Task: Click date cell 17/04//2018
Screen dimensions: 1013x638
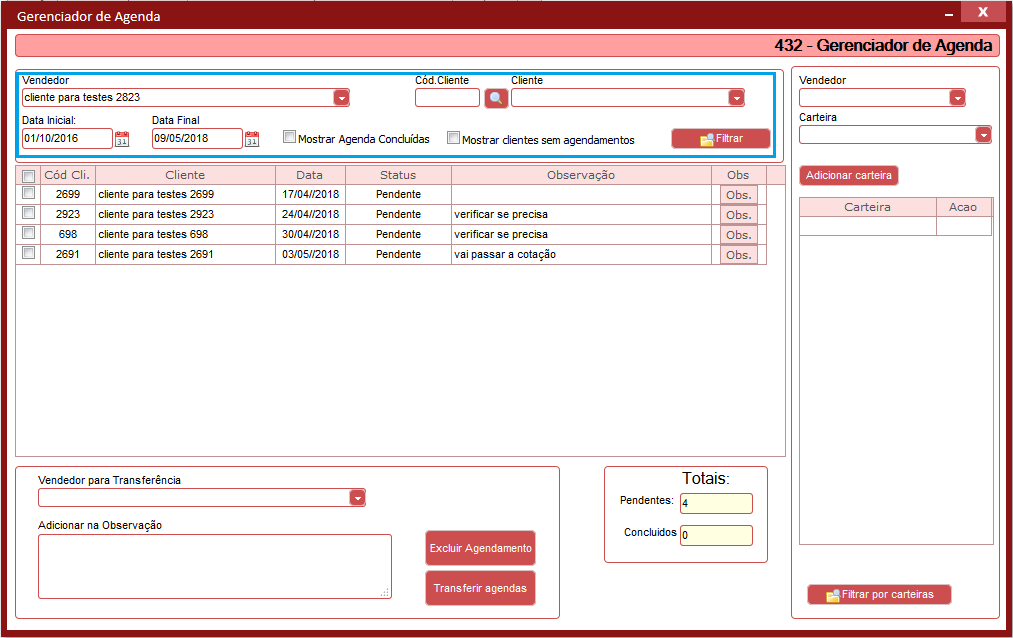Action: tap(310, 194)
